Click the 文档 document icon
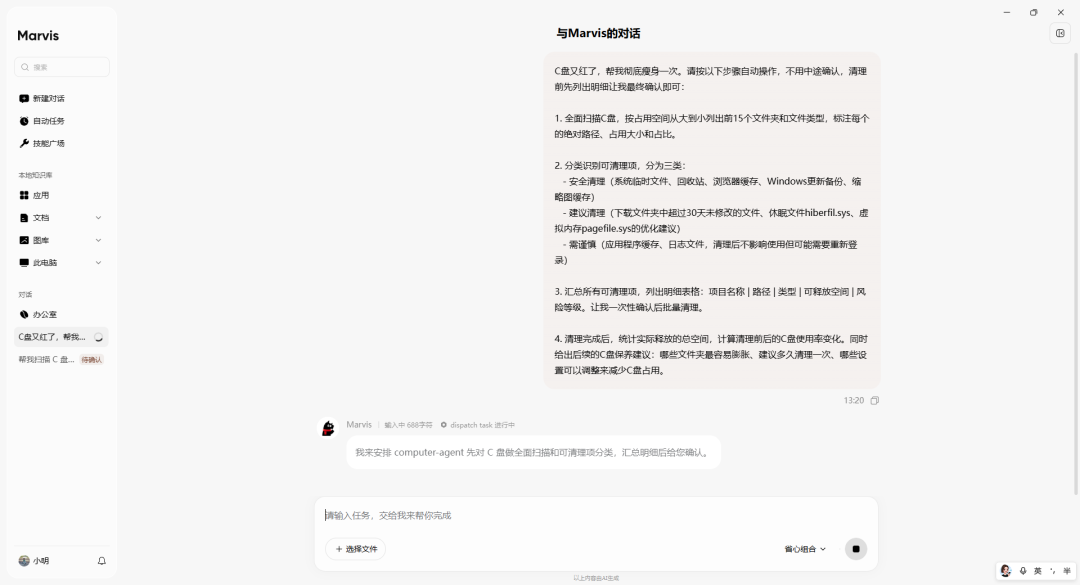The image size is (1080, 585). [24, 218]
